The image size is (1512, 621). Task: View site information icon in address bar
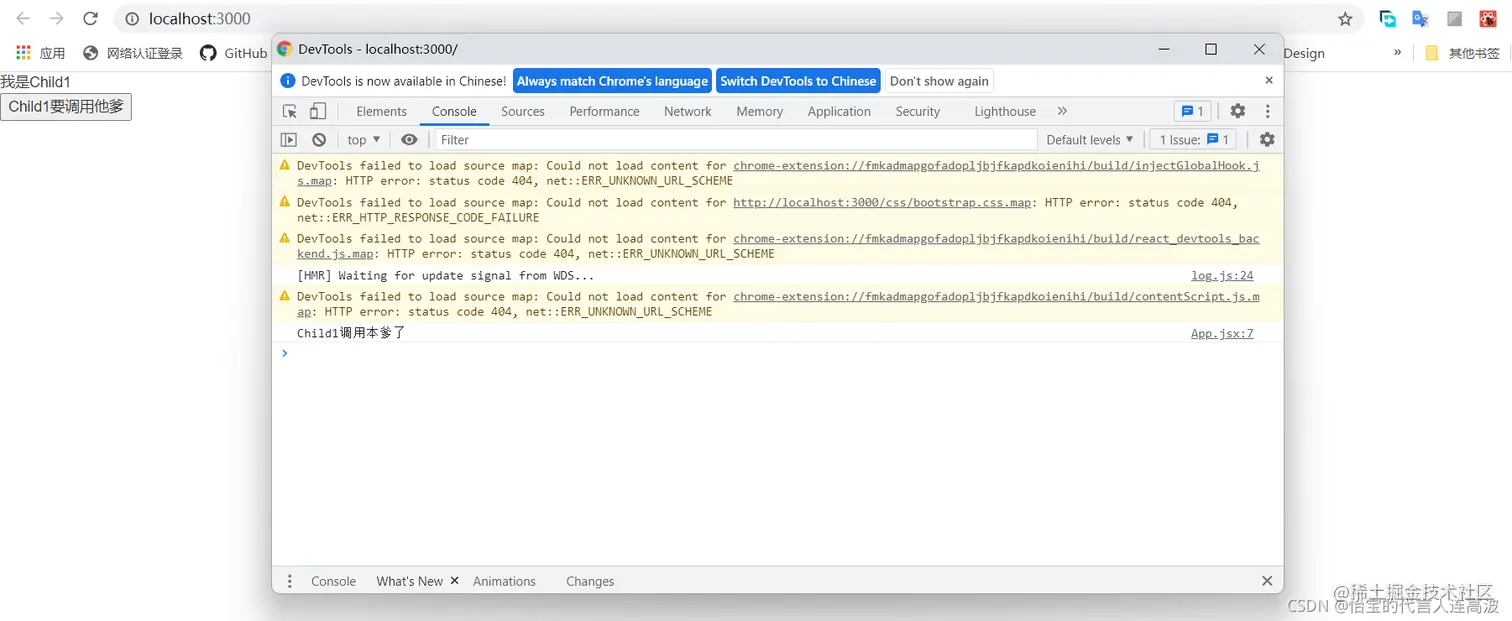pyautogui.click(x=132, y=19)
